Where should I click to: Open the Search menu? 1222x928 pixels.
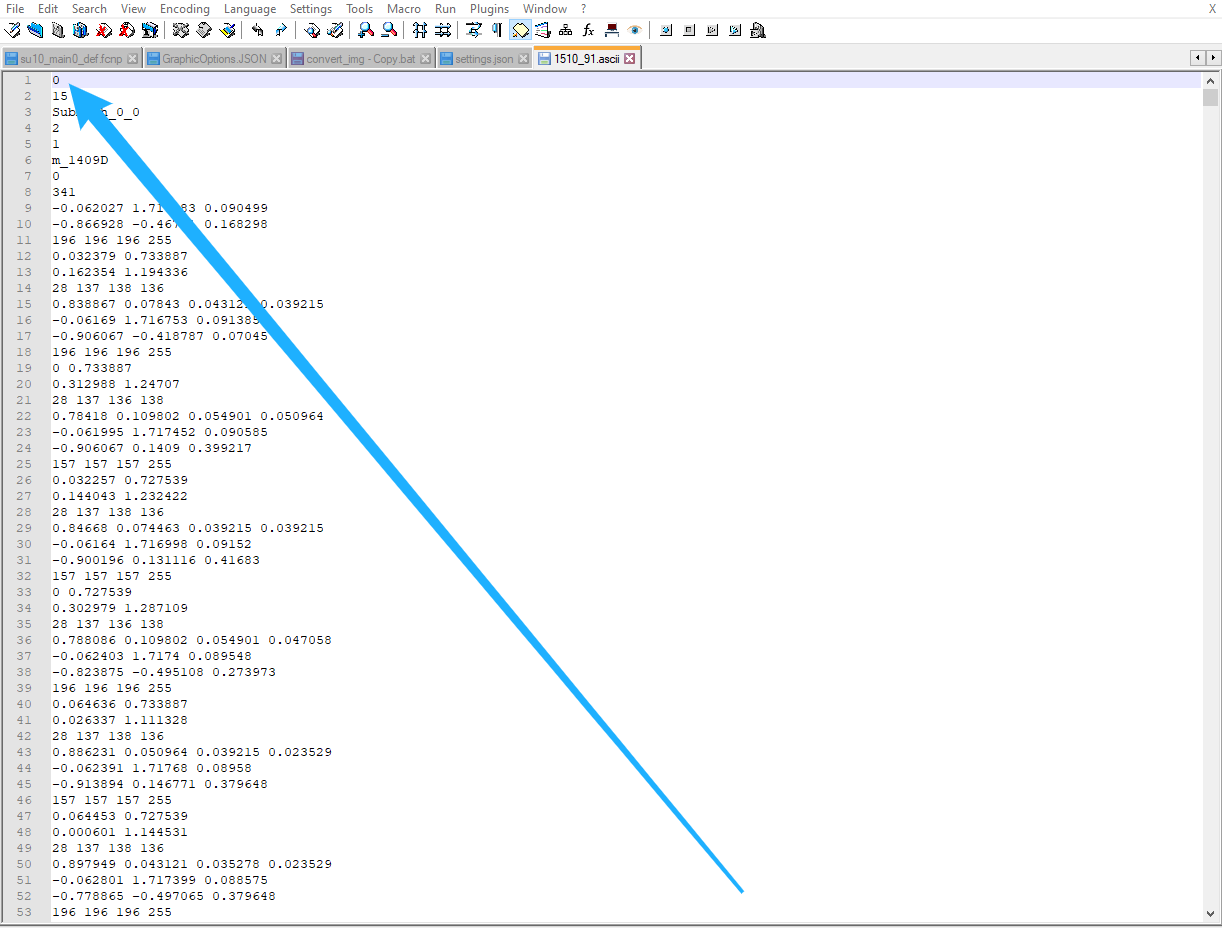(89, 9)
